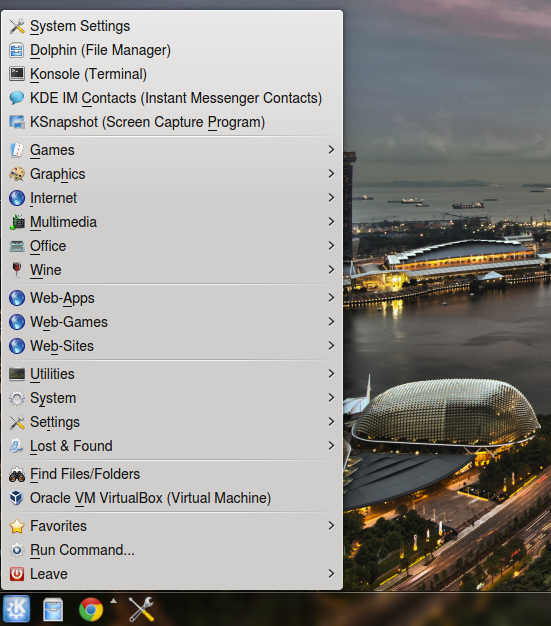Image resolution: width=551 pixels, height=626 pixels.
Task: Click the Settings tools icon in the menu
Action: [17, 422]
